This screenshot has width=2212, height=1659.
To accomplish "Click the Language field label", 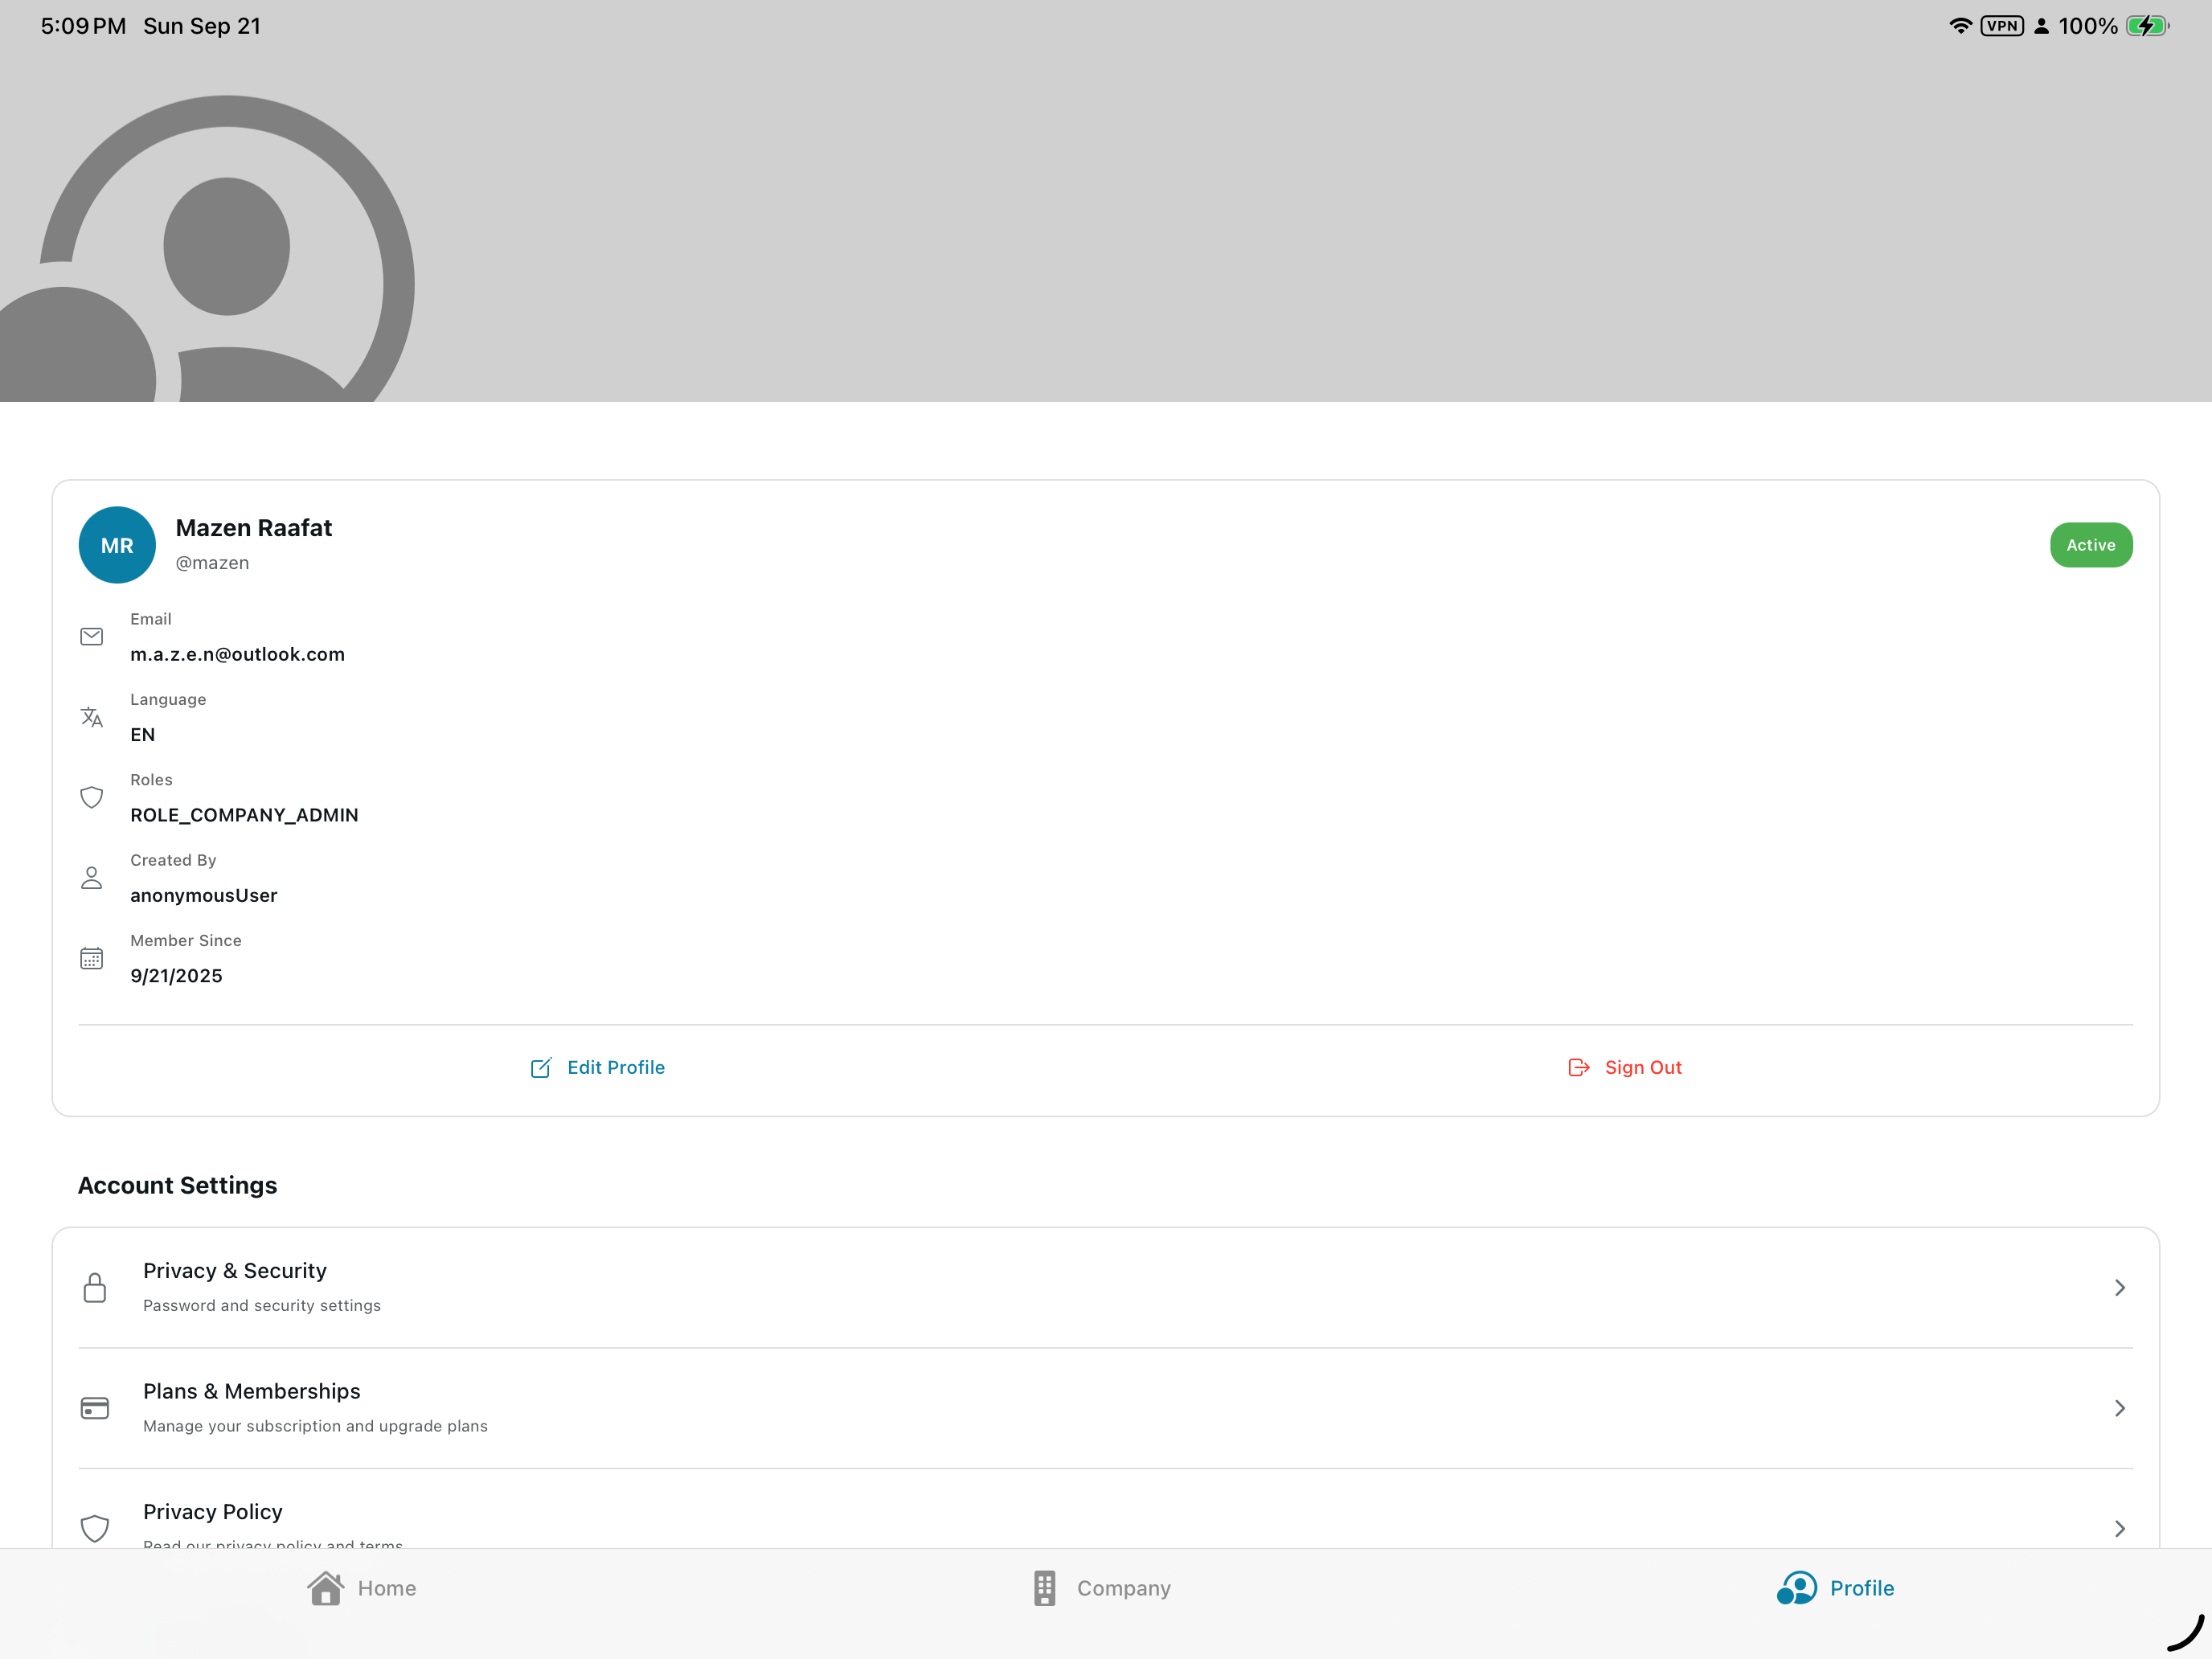I will pos(168,699).
